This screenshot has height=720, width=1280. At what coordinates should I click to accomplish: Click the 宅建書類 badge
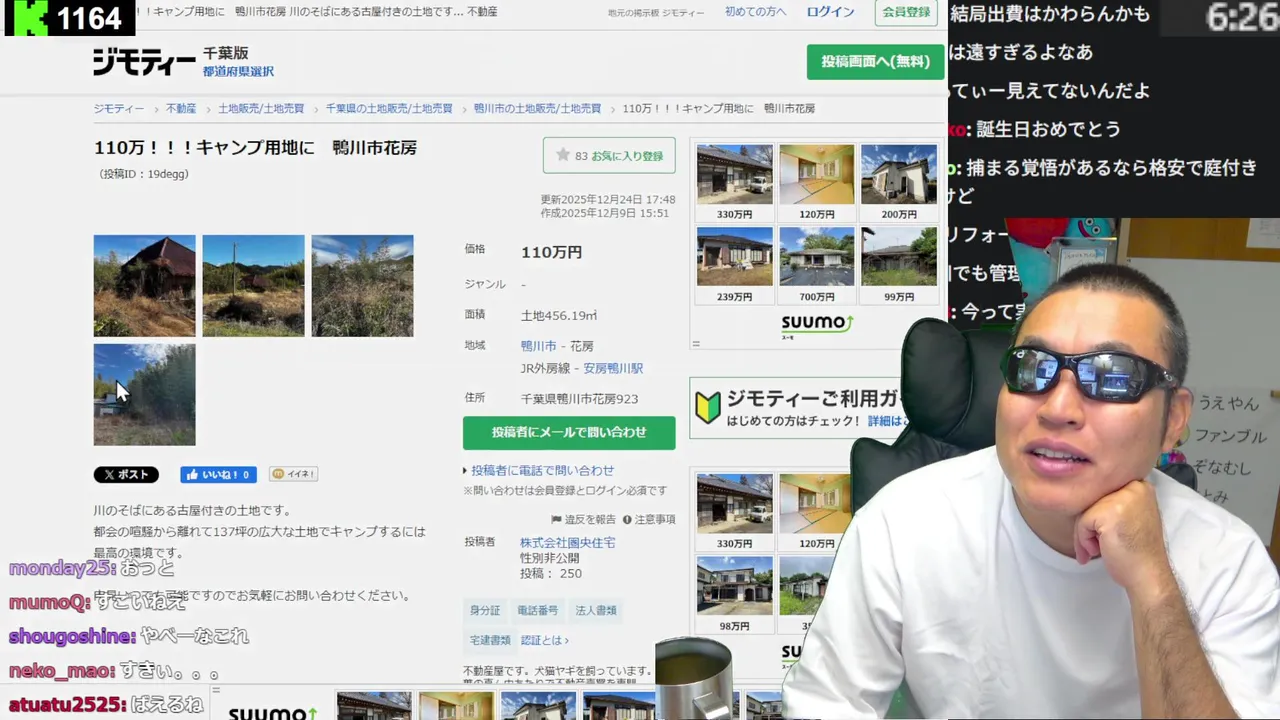point(490,640)
